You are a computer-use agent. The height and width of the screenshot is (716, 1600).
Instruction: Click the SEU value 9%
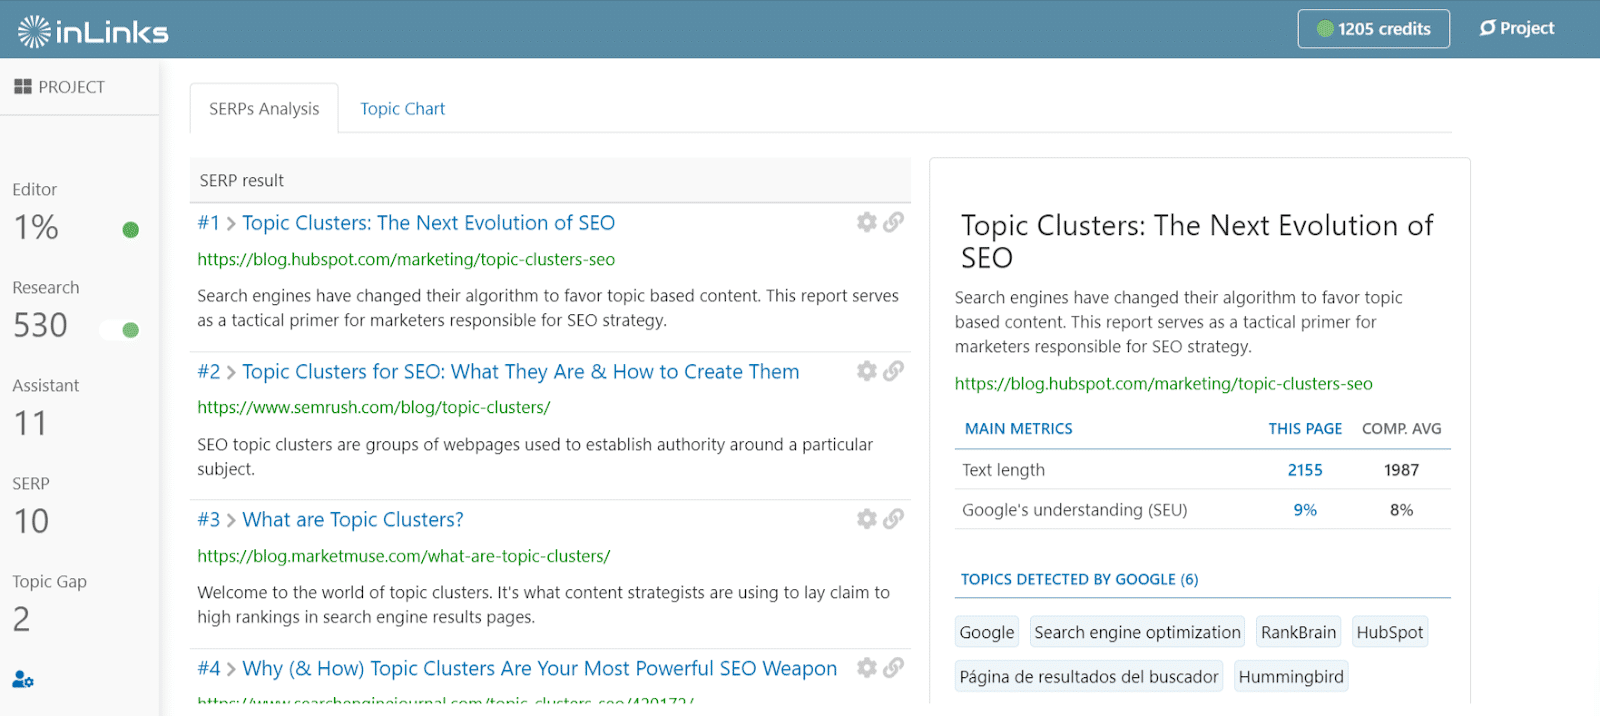point(1305,510)
